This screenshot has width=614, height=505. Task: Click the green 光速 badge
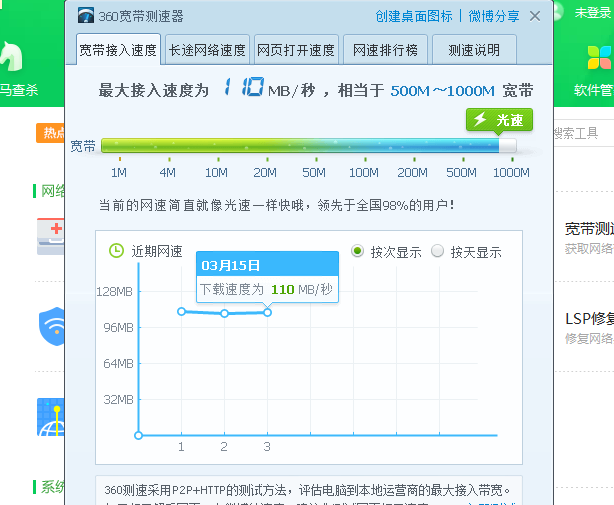click(499, 120)
